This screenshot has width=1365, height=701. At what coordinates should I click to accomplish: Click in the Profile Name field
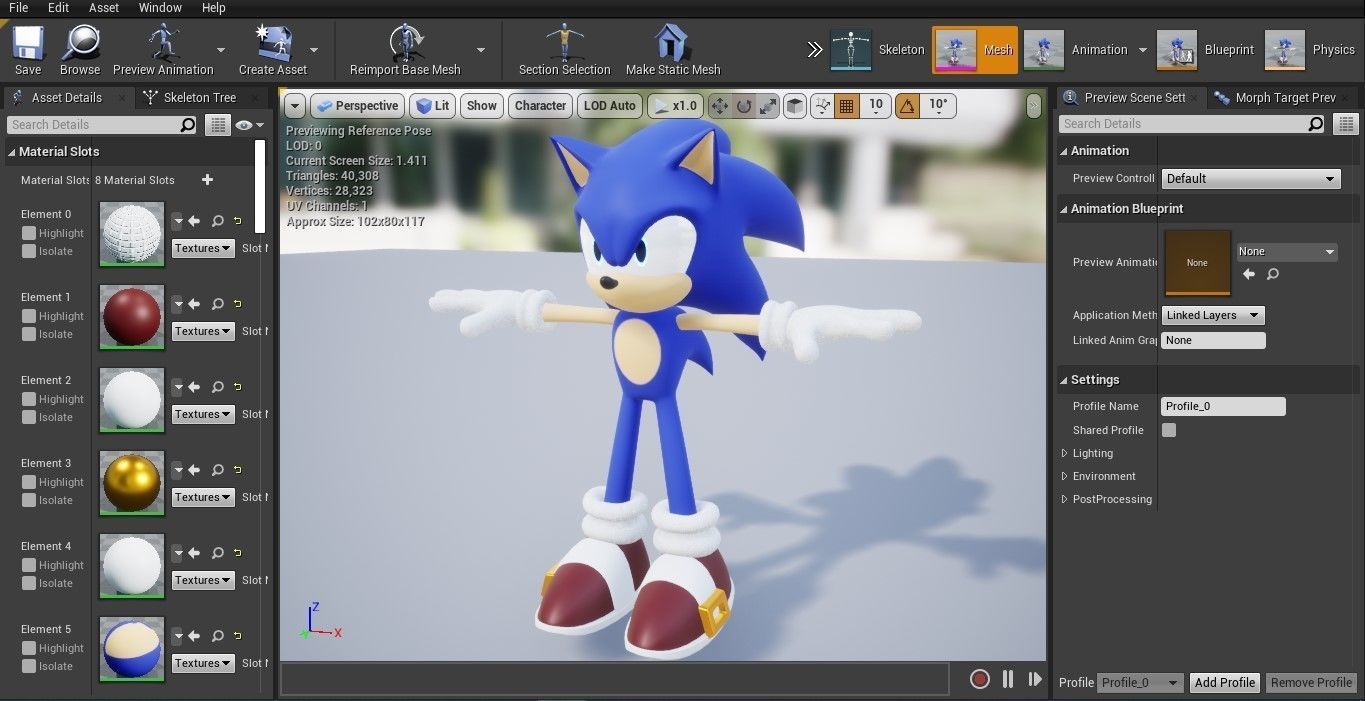(x=1223, y=406)
